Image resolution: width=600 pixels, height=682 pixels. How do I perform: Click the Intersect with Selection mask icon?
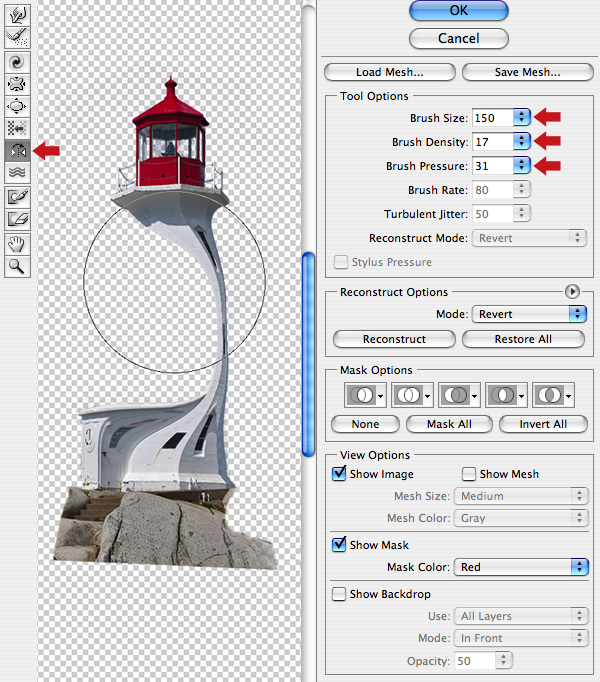click(506, 395)
